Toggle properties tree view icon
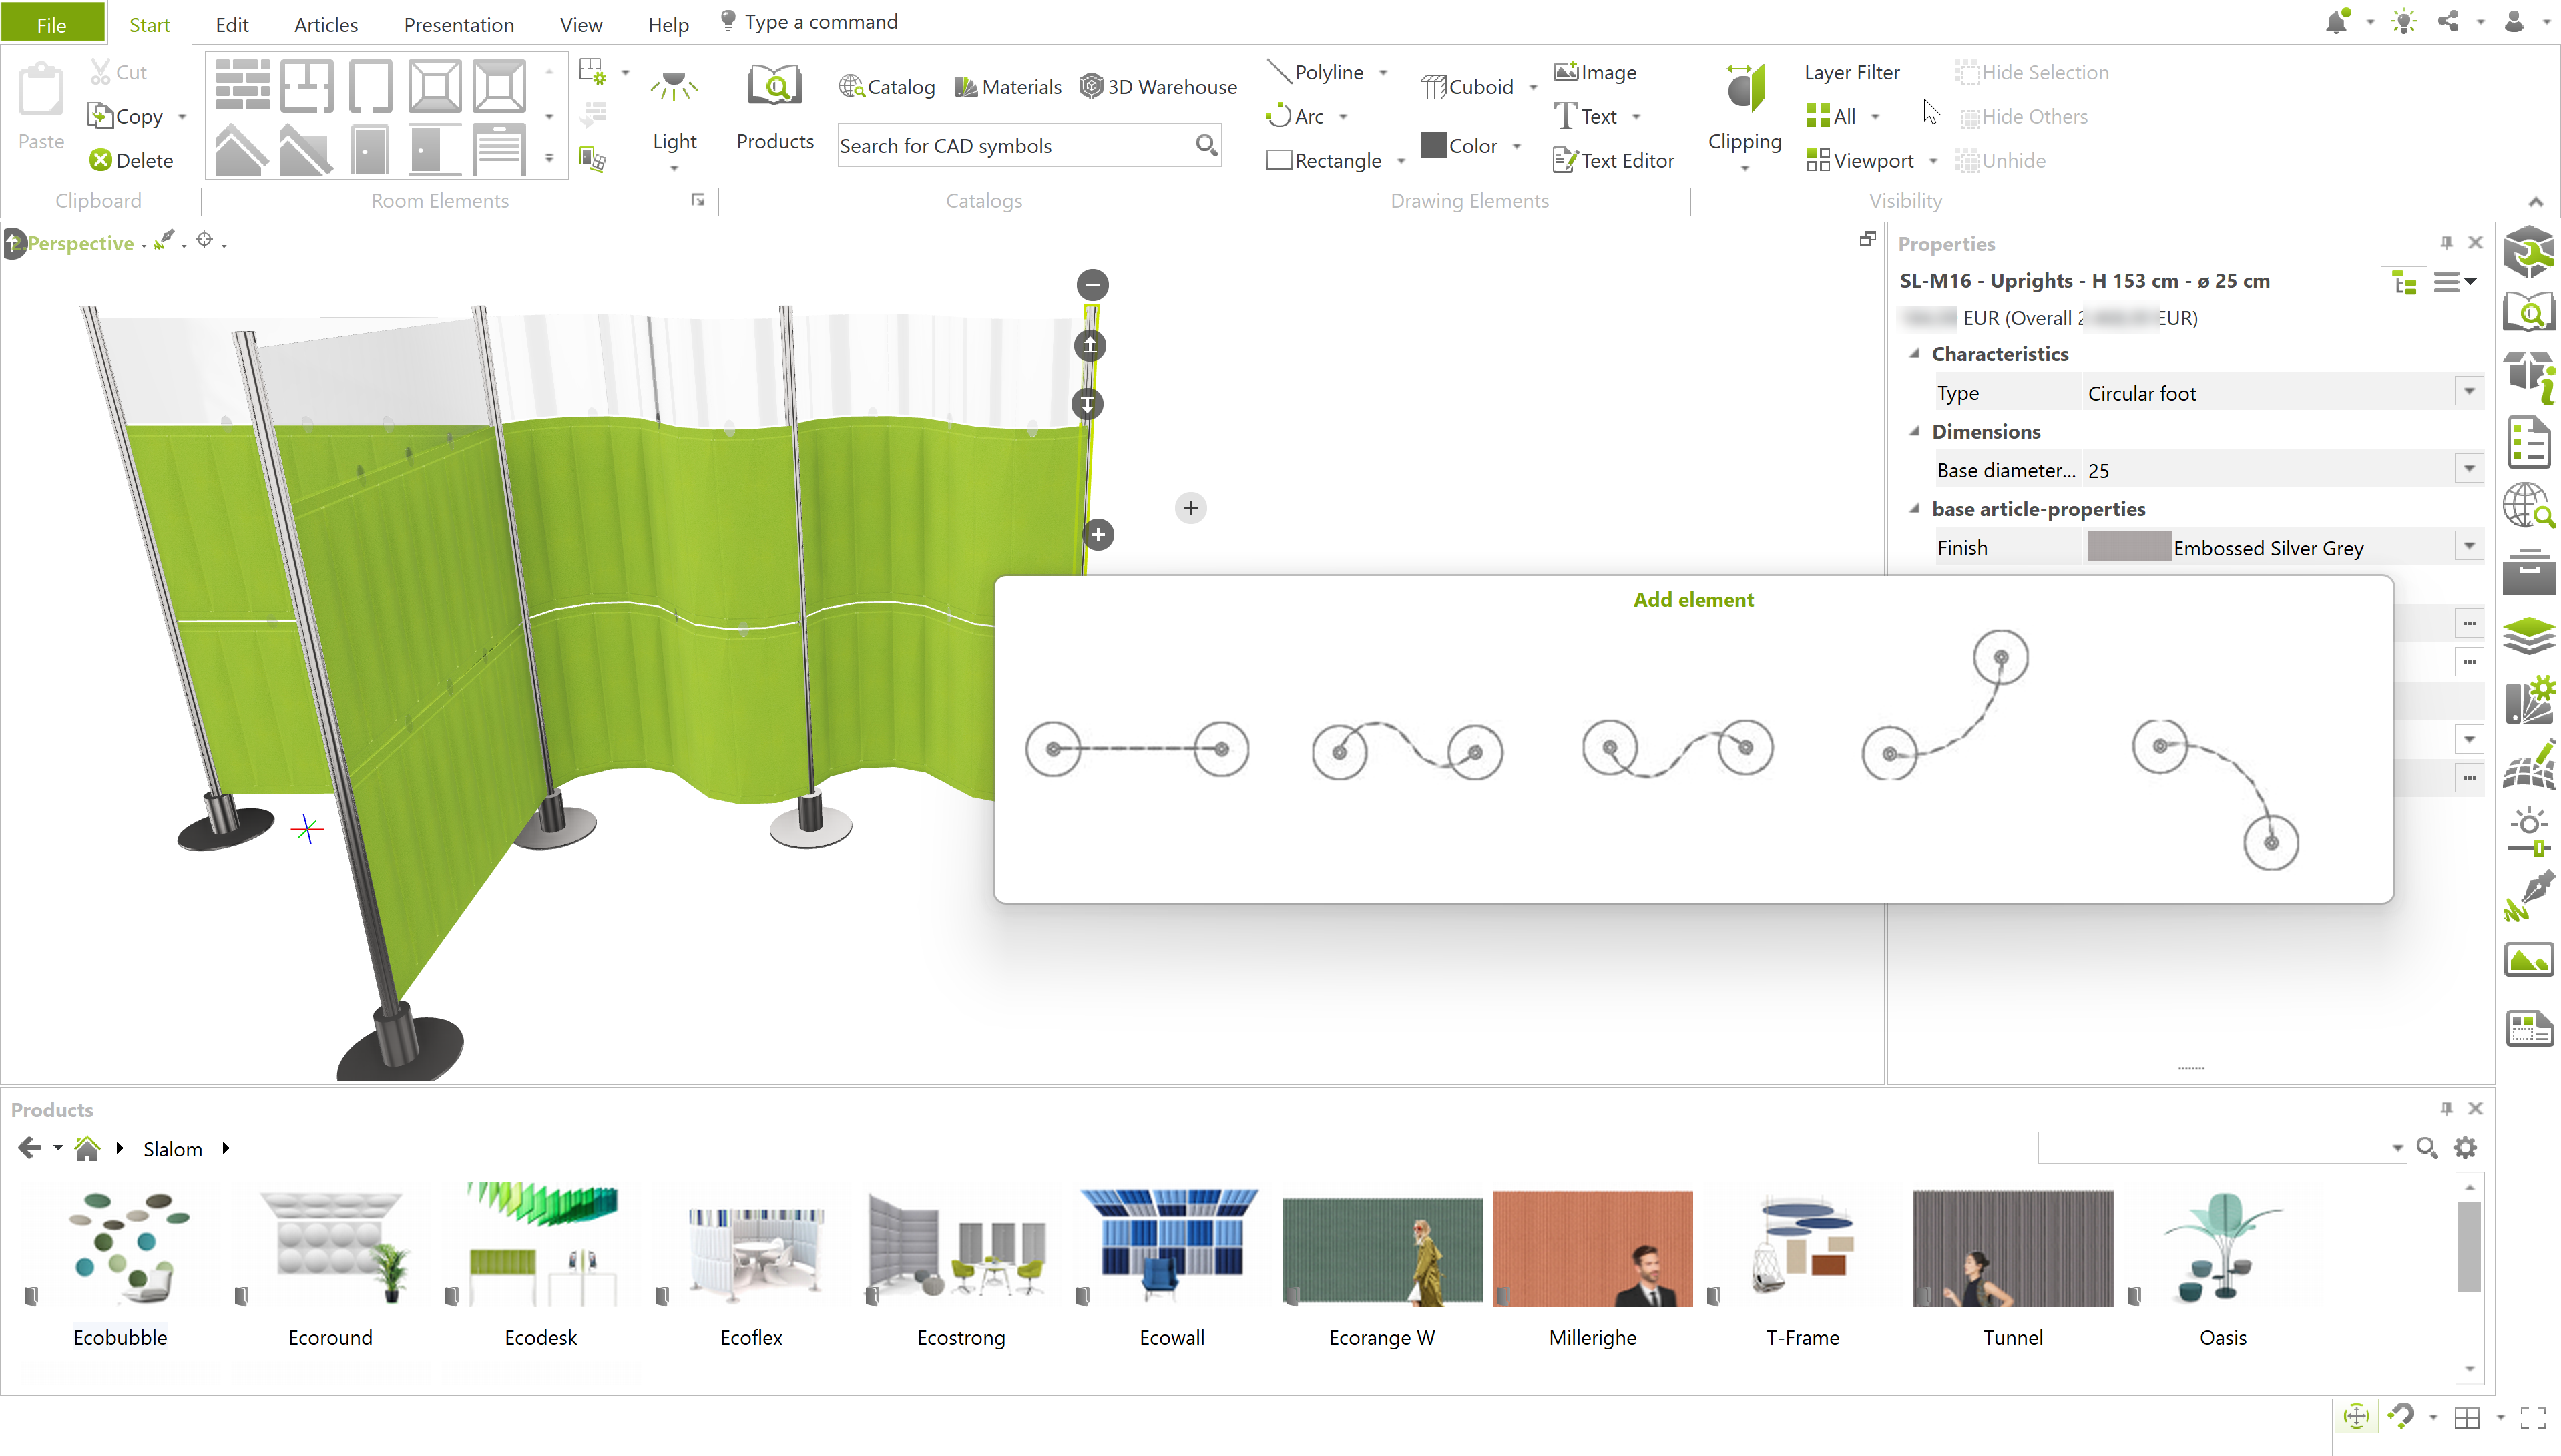Image resolution: width=2561 pixels, height=1456 pixels. coord(2403,284)
